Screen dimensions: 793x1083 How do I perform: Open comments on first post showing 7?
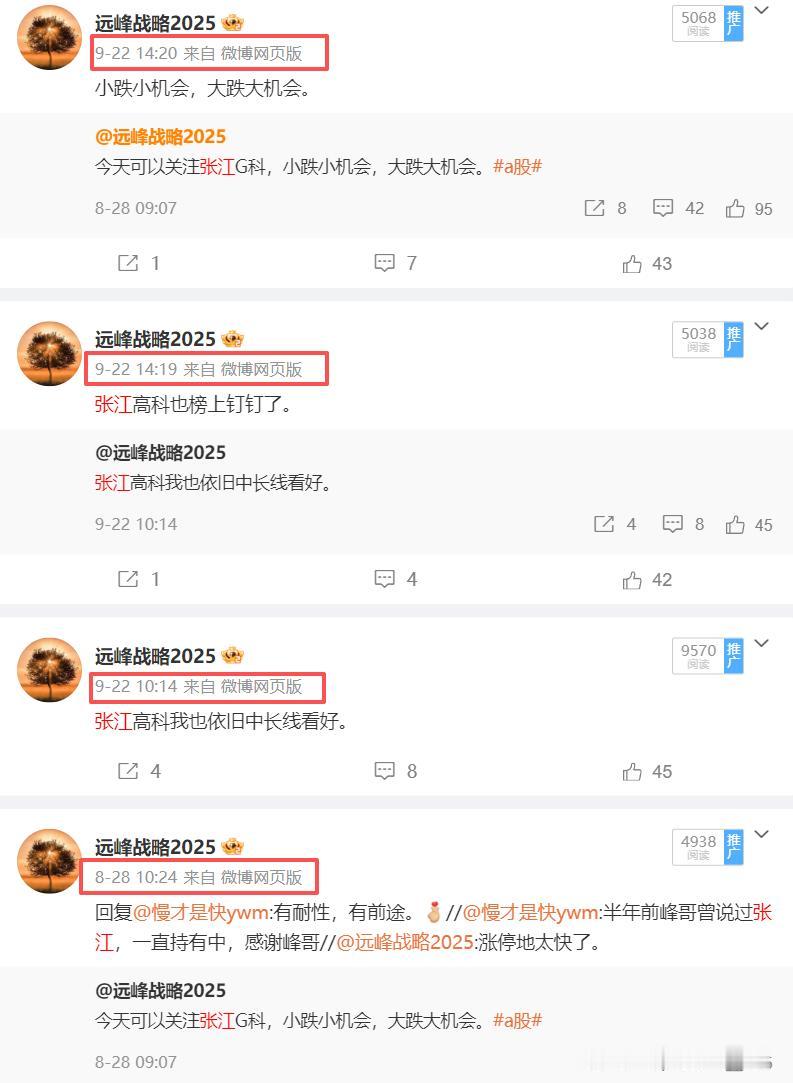(x=395, y=262)
